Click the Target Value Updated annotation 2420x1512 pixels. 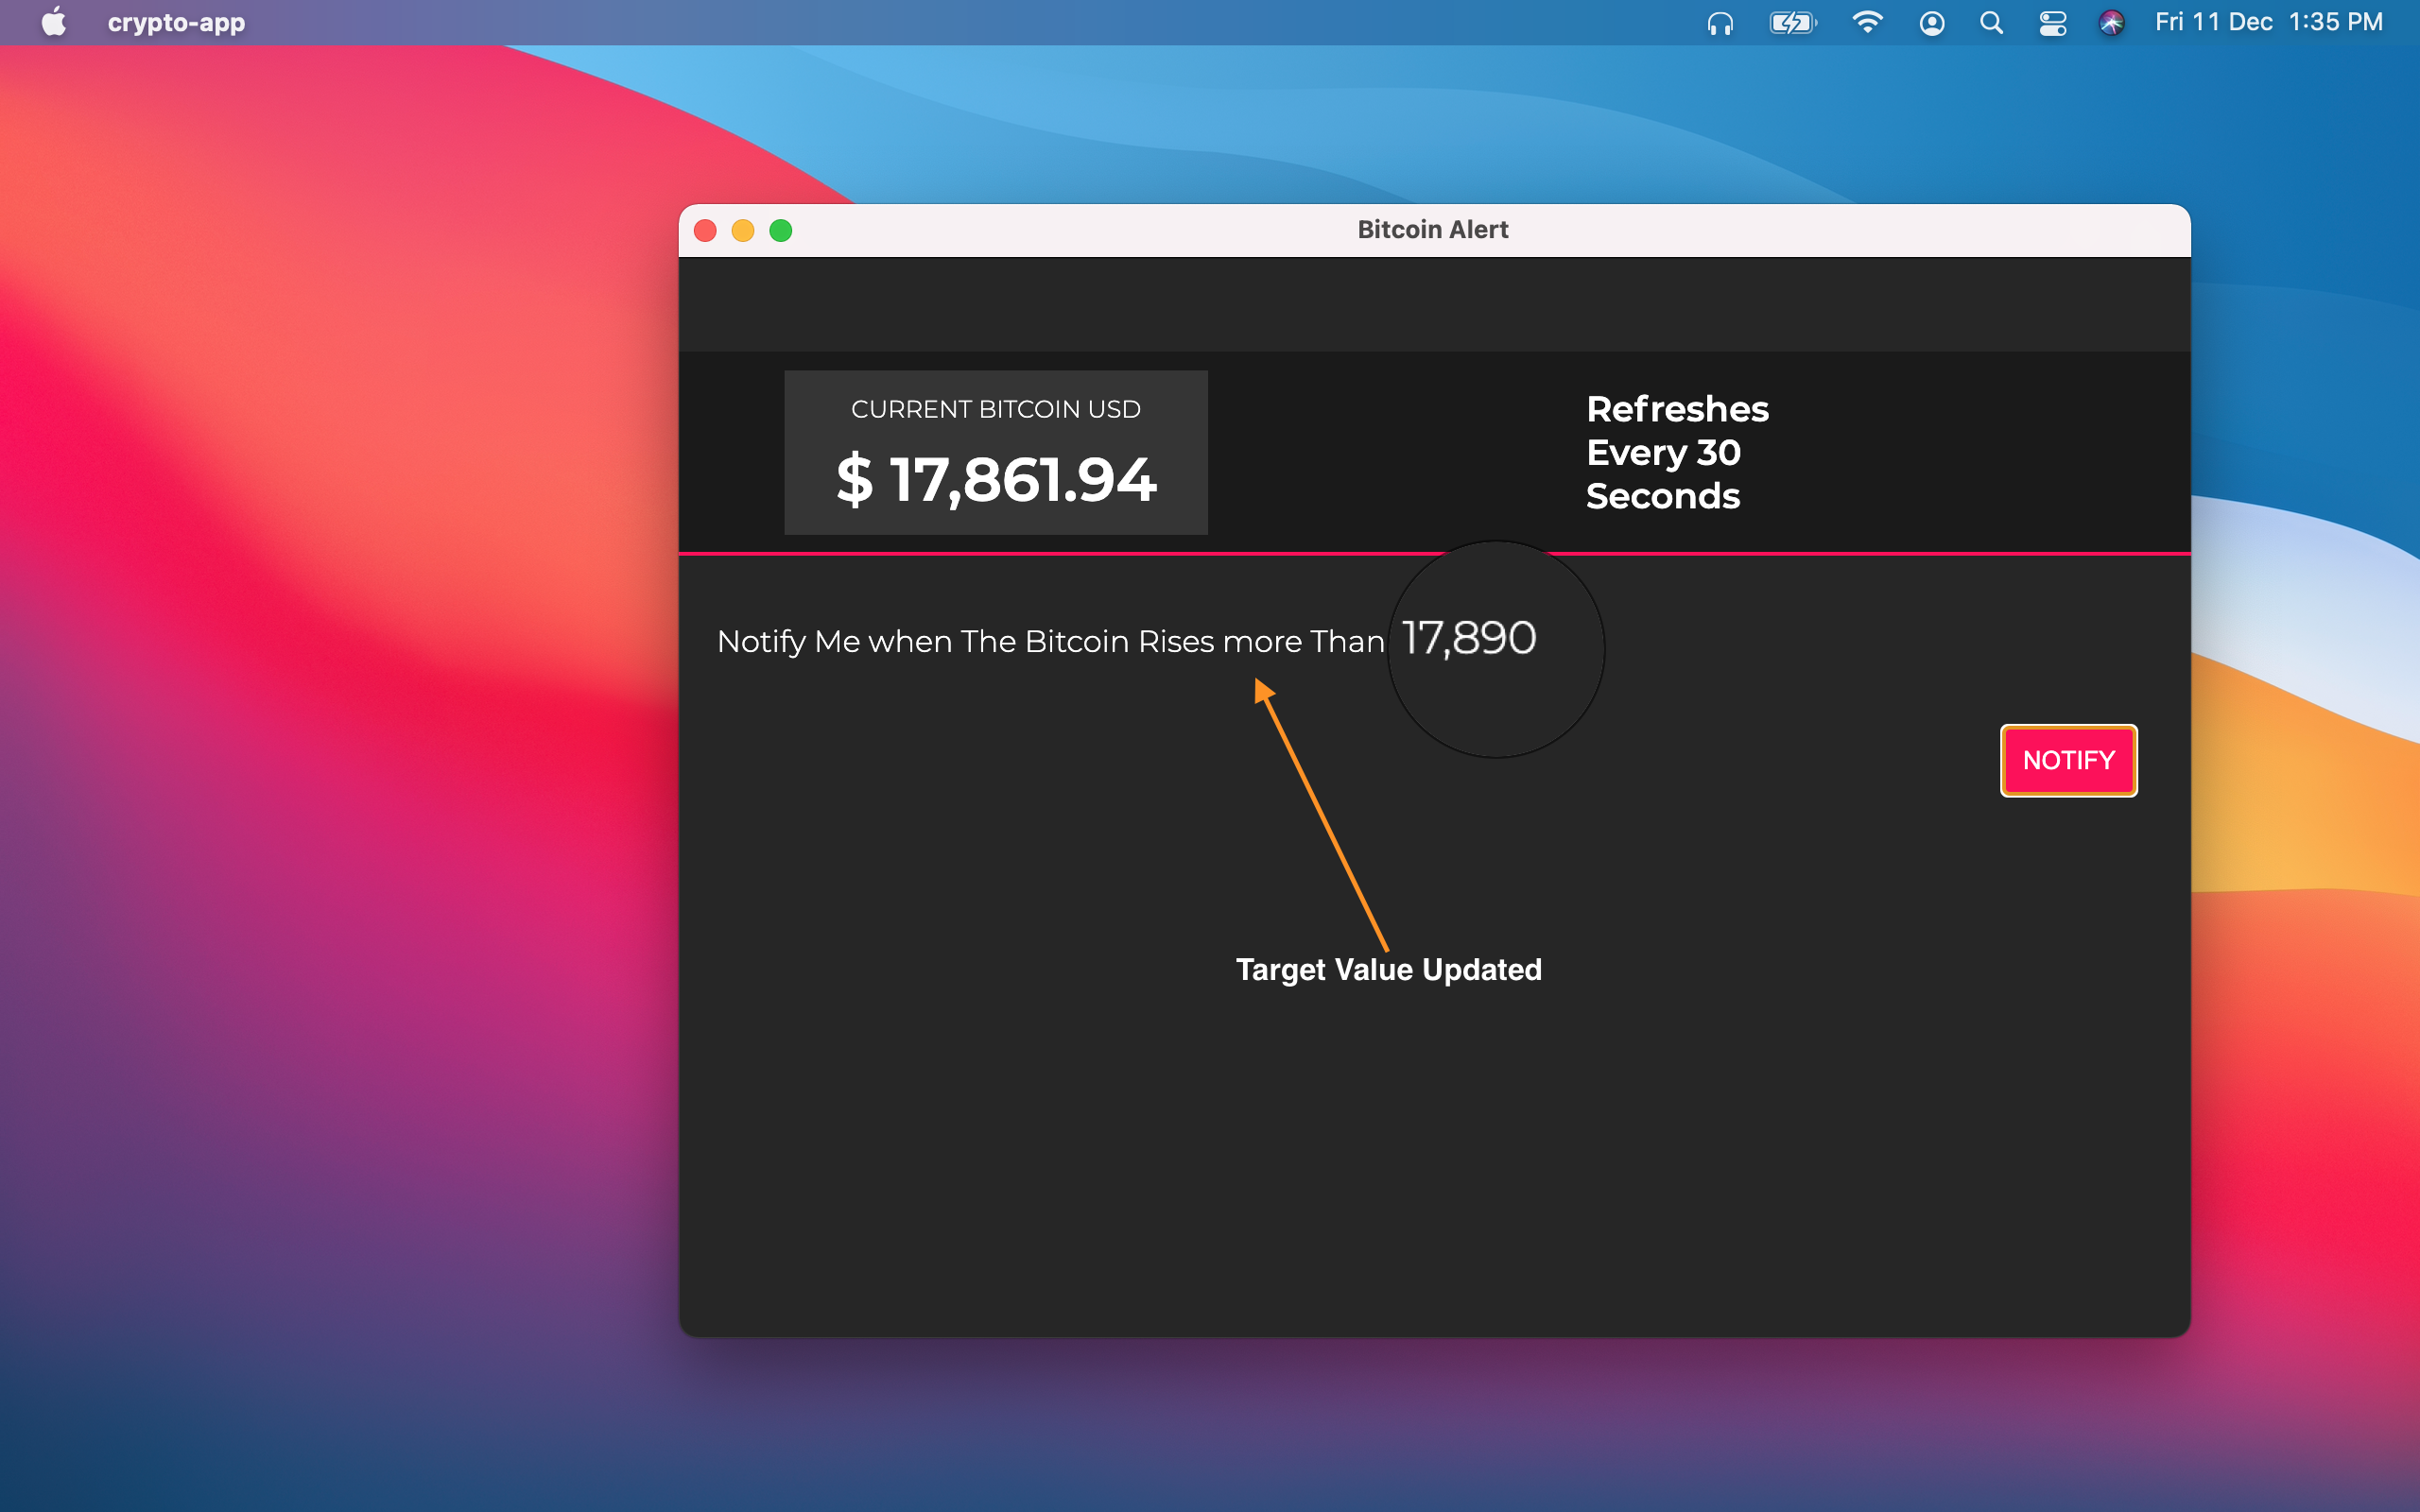click(1388, 969)
